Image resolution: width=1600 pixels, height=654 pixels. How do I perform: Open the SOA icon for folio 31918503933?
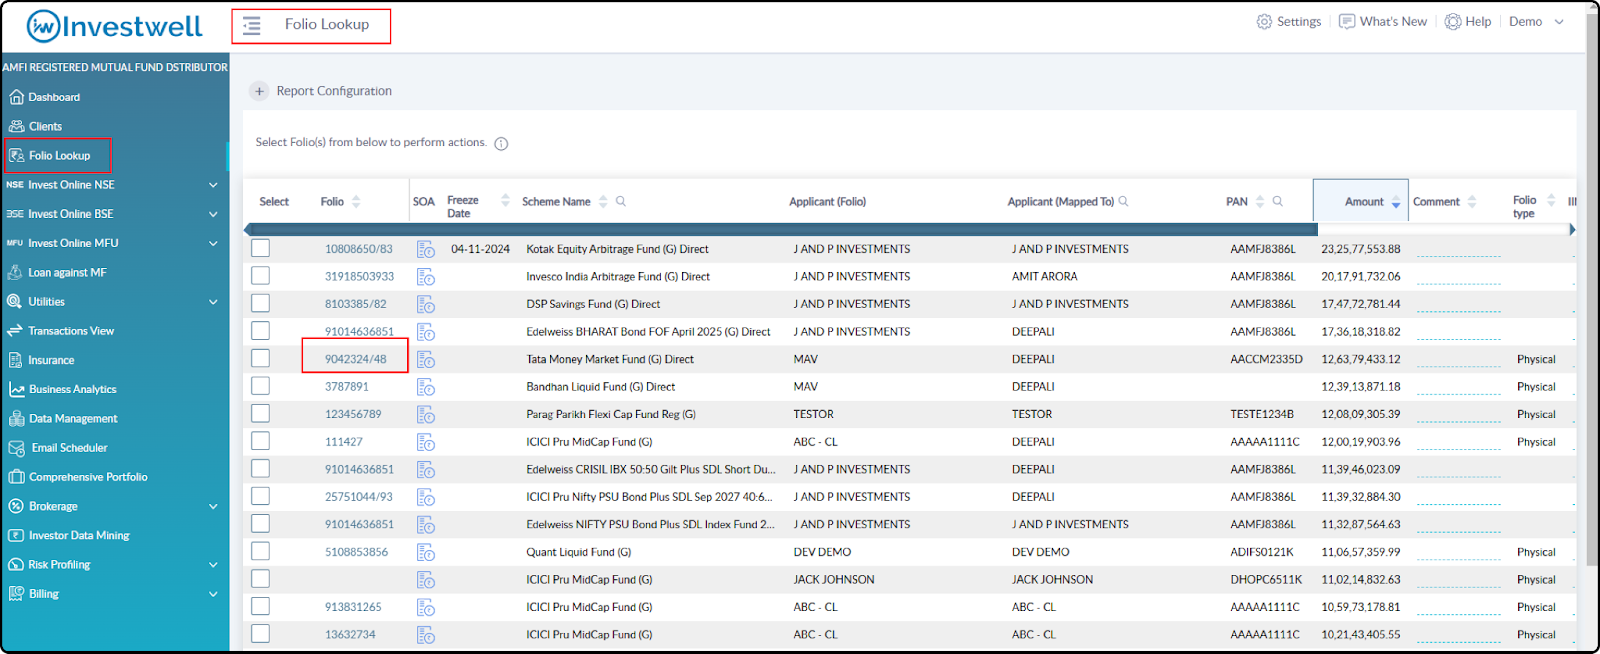coord(426,277)
